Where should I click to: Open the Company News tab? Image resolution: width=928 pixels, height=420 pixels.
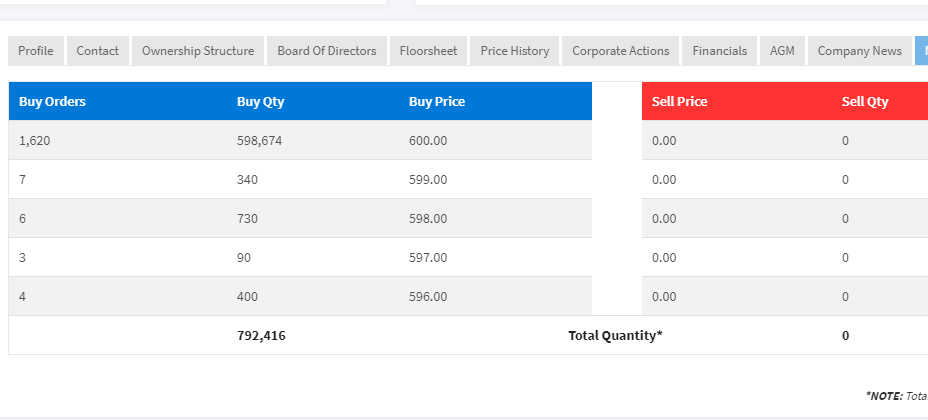859,51
